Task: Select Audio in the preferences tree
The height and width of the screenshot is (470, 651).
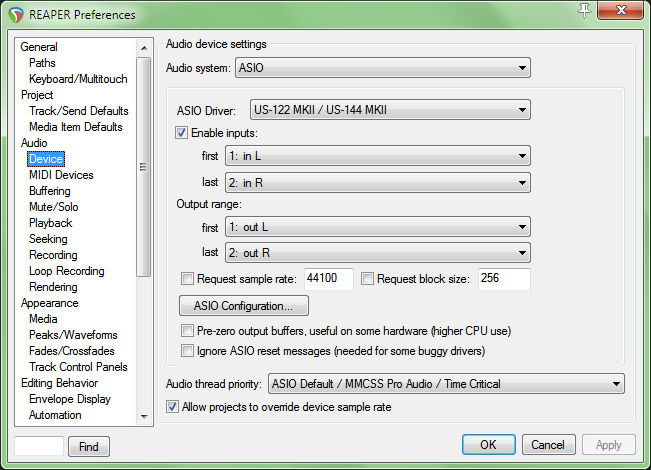Action: tap(34, 143)
